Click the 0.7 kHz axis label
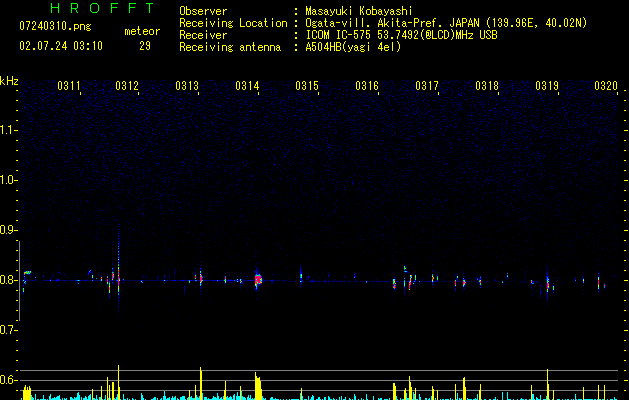 coord(9,330)
